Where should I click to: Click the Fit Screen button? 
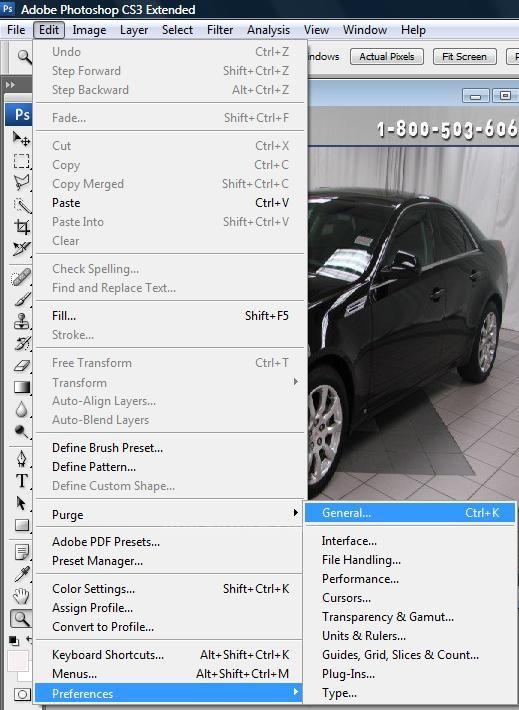coord(465,57)
